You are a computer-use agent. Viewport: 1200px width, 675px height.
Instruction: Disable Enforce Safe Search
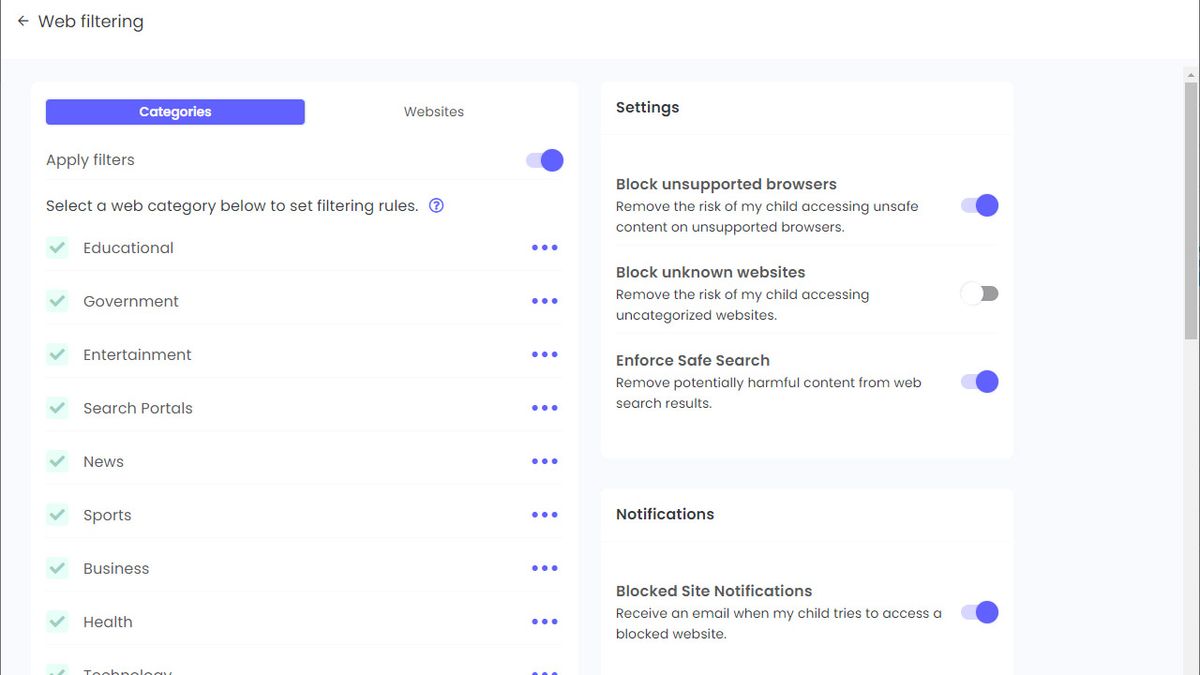coord(978,381)
